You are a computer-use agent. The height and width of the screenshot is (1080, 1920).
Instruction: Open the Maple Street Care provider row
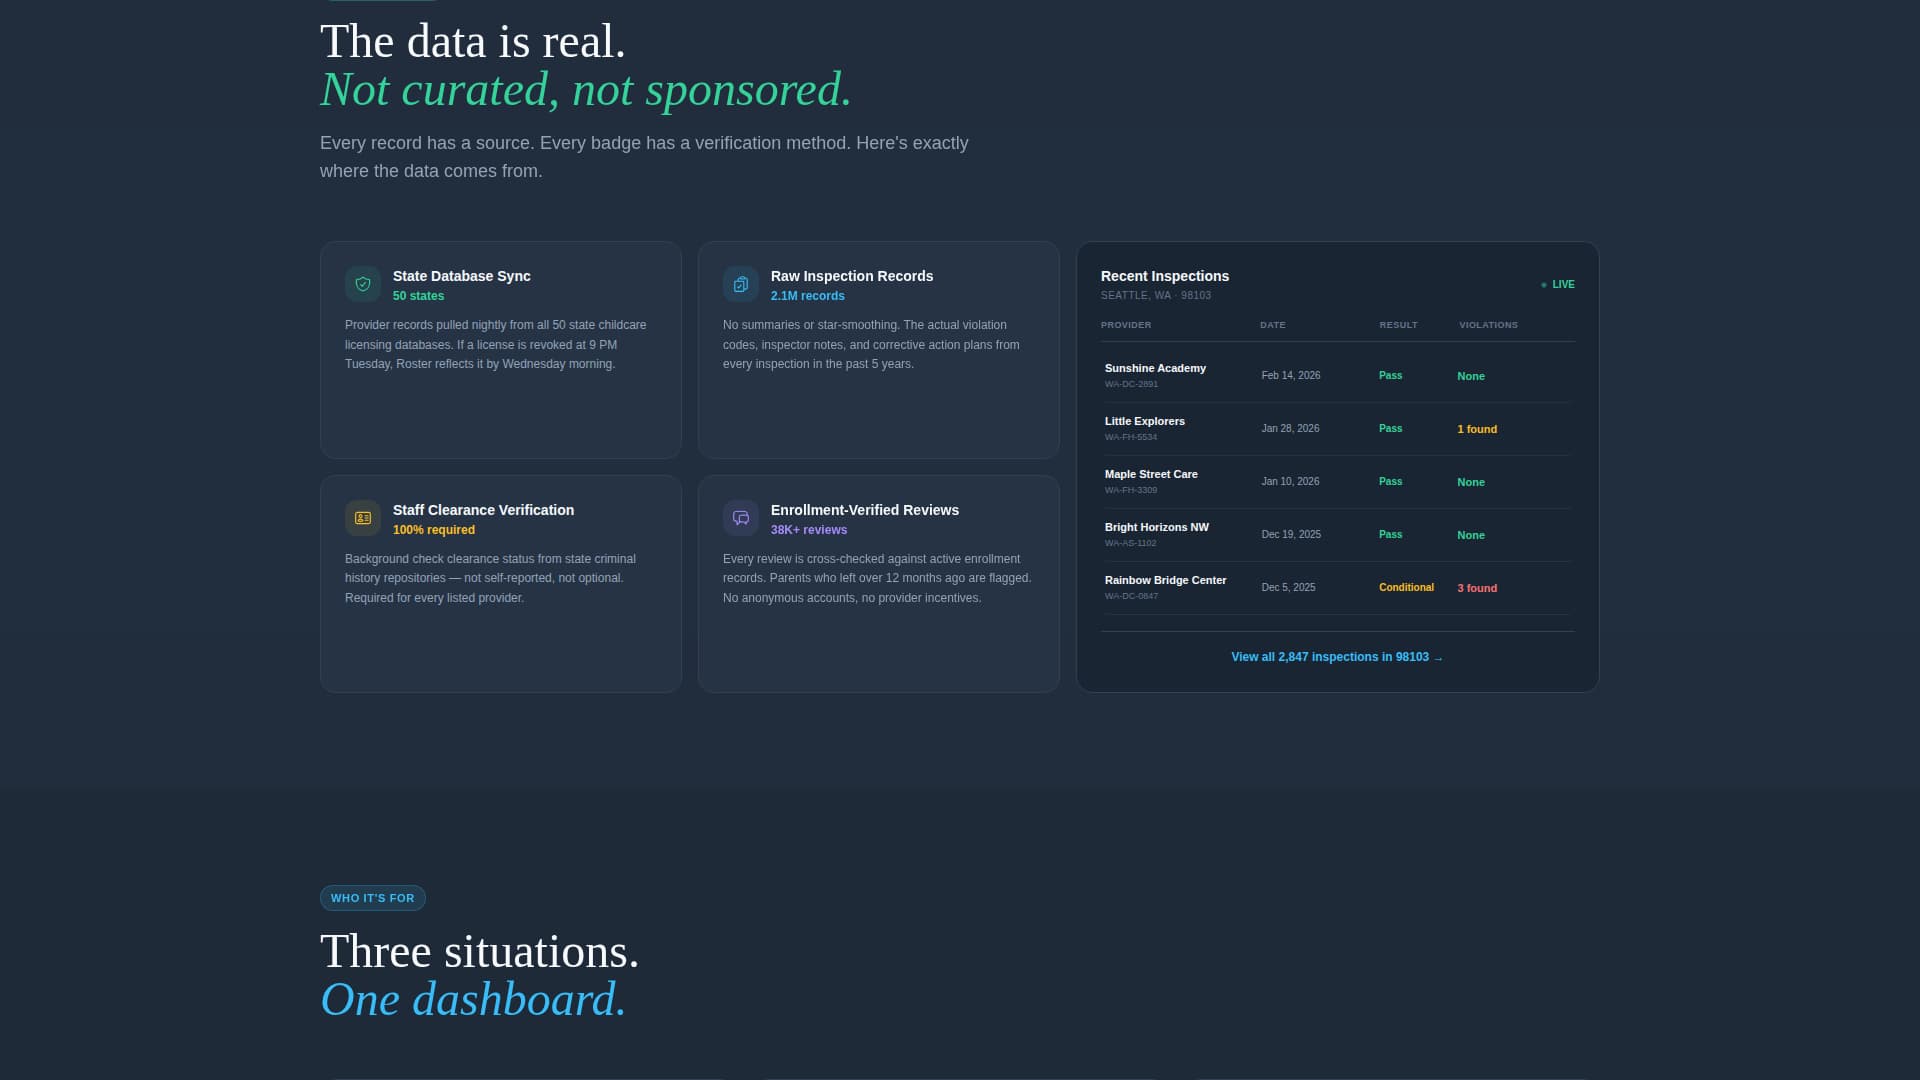point(1337,482)
